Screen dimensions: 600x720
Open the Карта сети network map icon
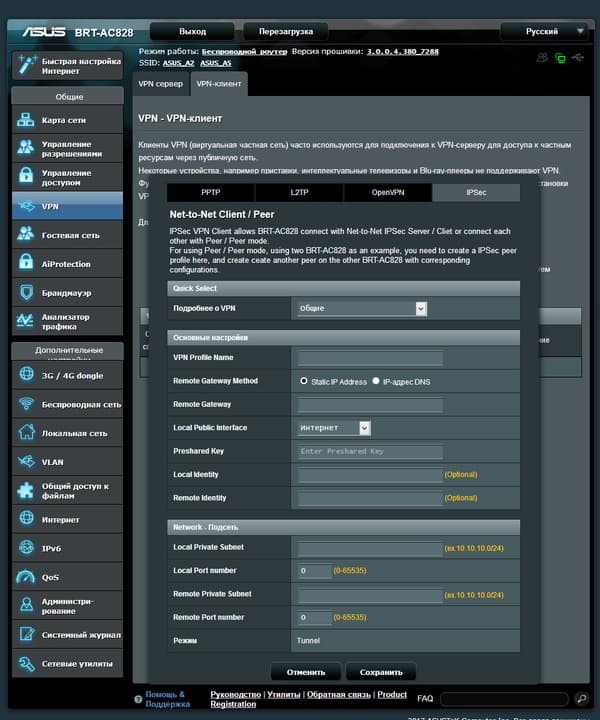pos(26,120)
